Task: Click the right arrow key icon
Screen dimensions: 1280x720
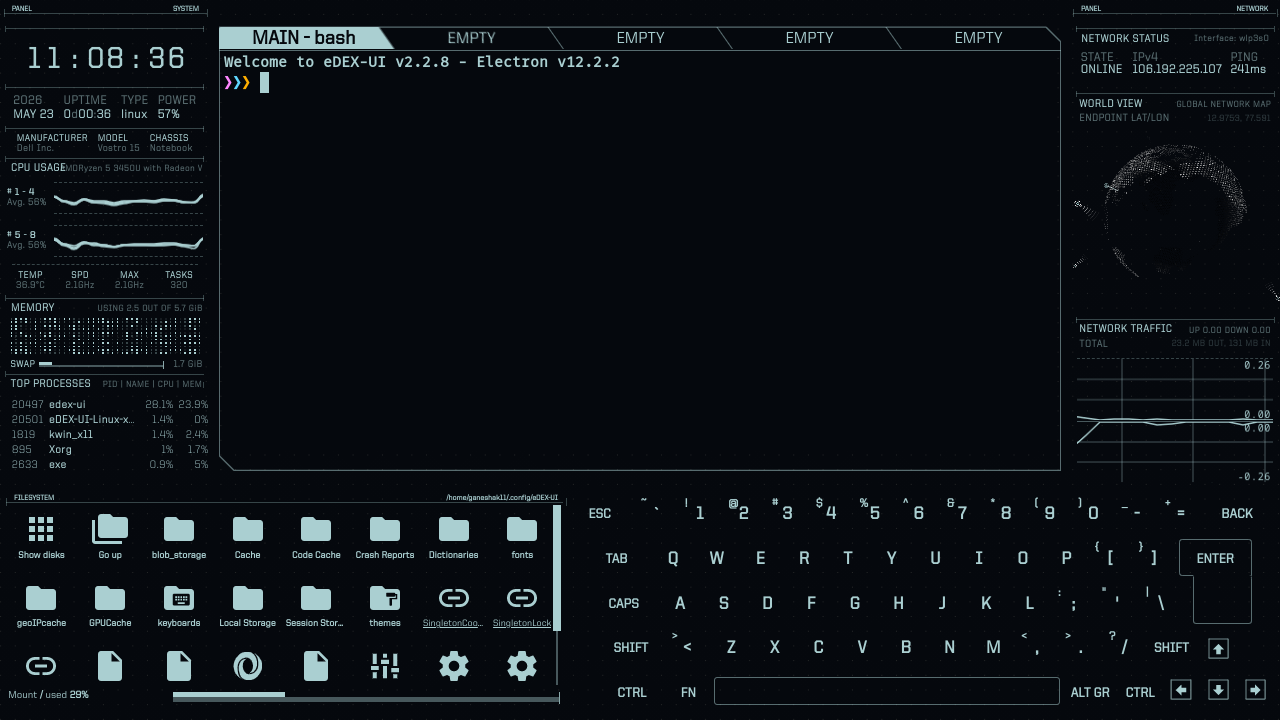Action: pyautogui.click(x=1255, y=690)
